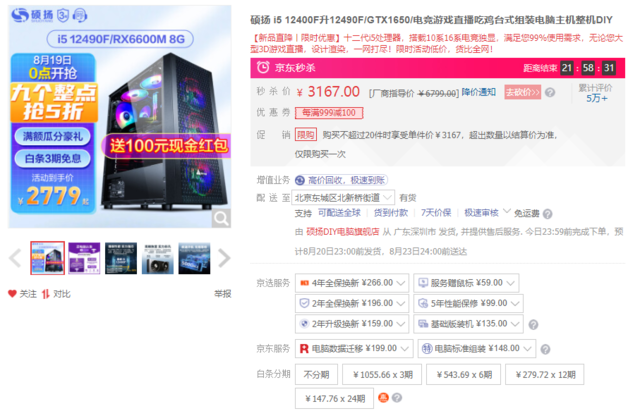Open the 基础板装机 ¥135.00 dropdown

[468, 324]
